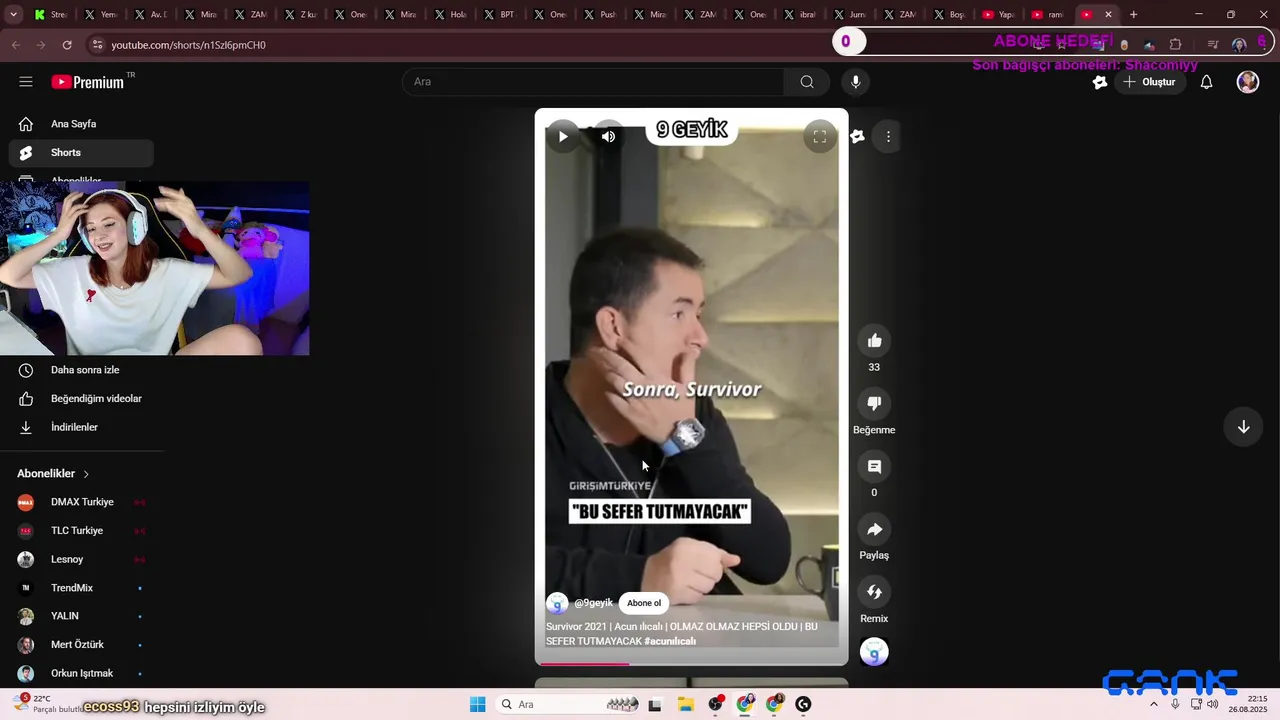Click the site info icon in address bar
Viewport: 1280px width, 720px height.
(x=96, y=45)
